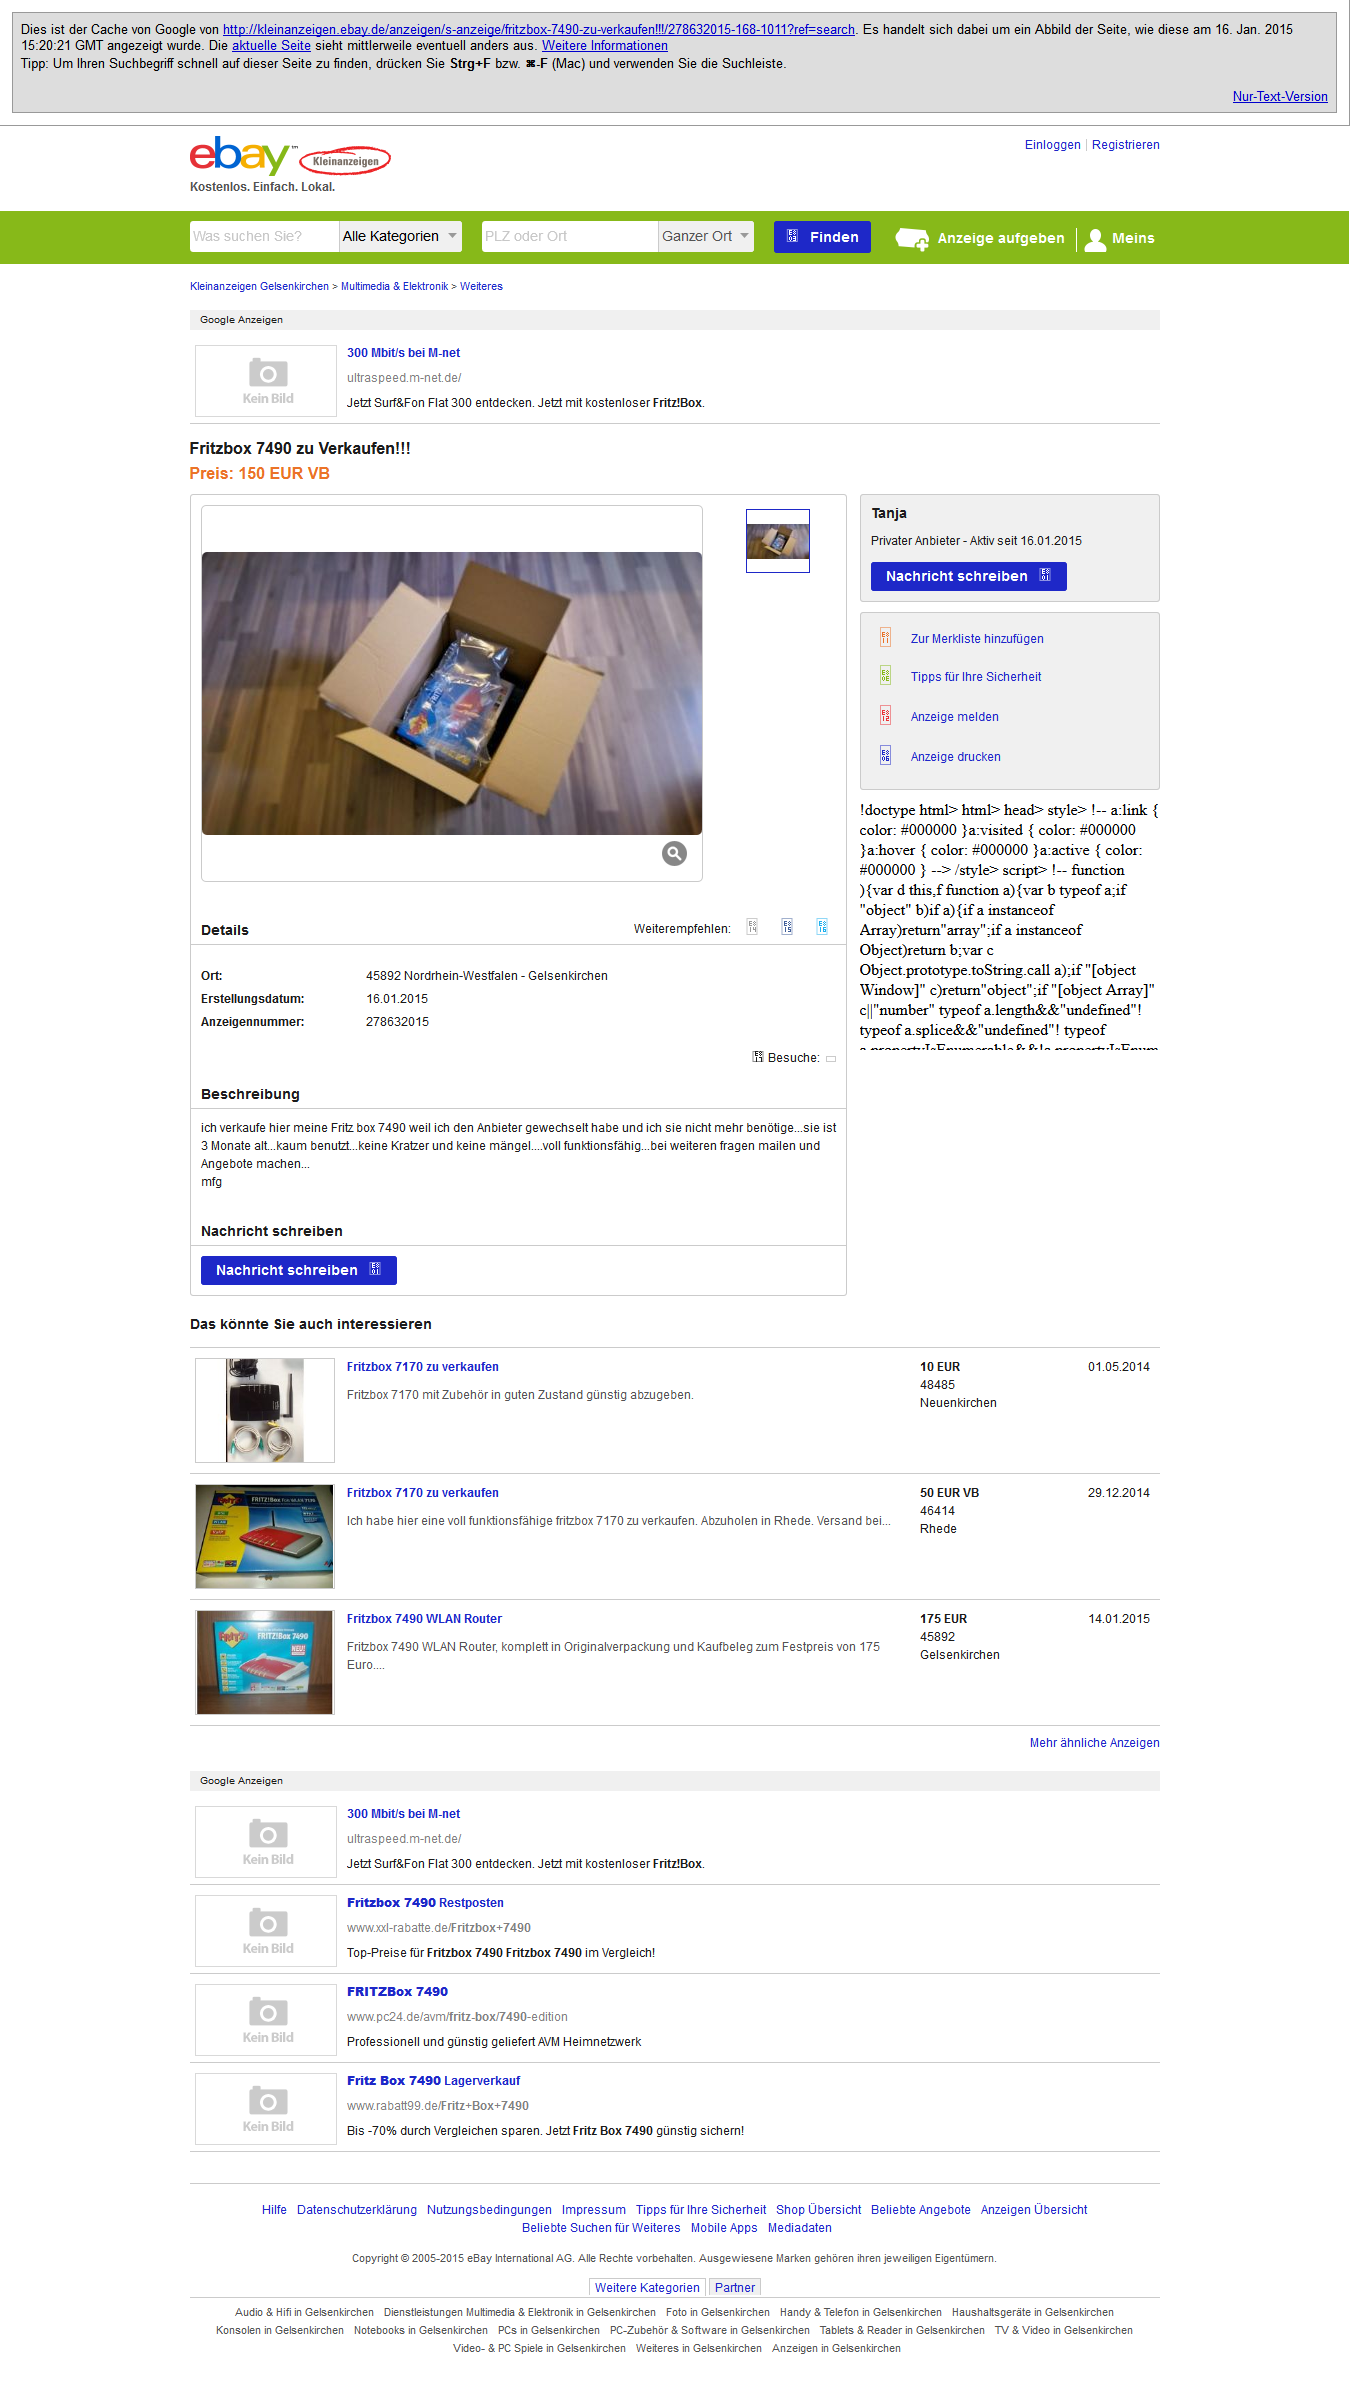The height and width of the screenshot is (2388, 1350).
Task: Click the Was suchen Sie search field
Action: 264,236
